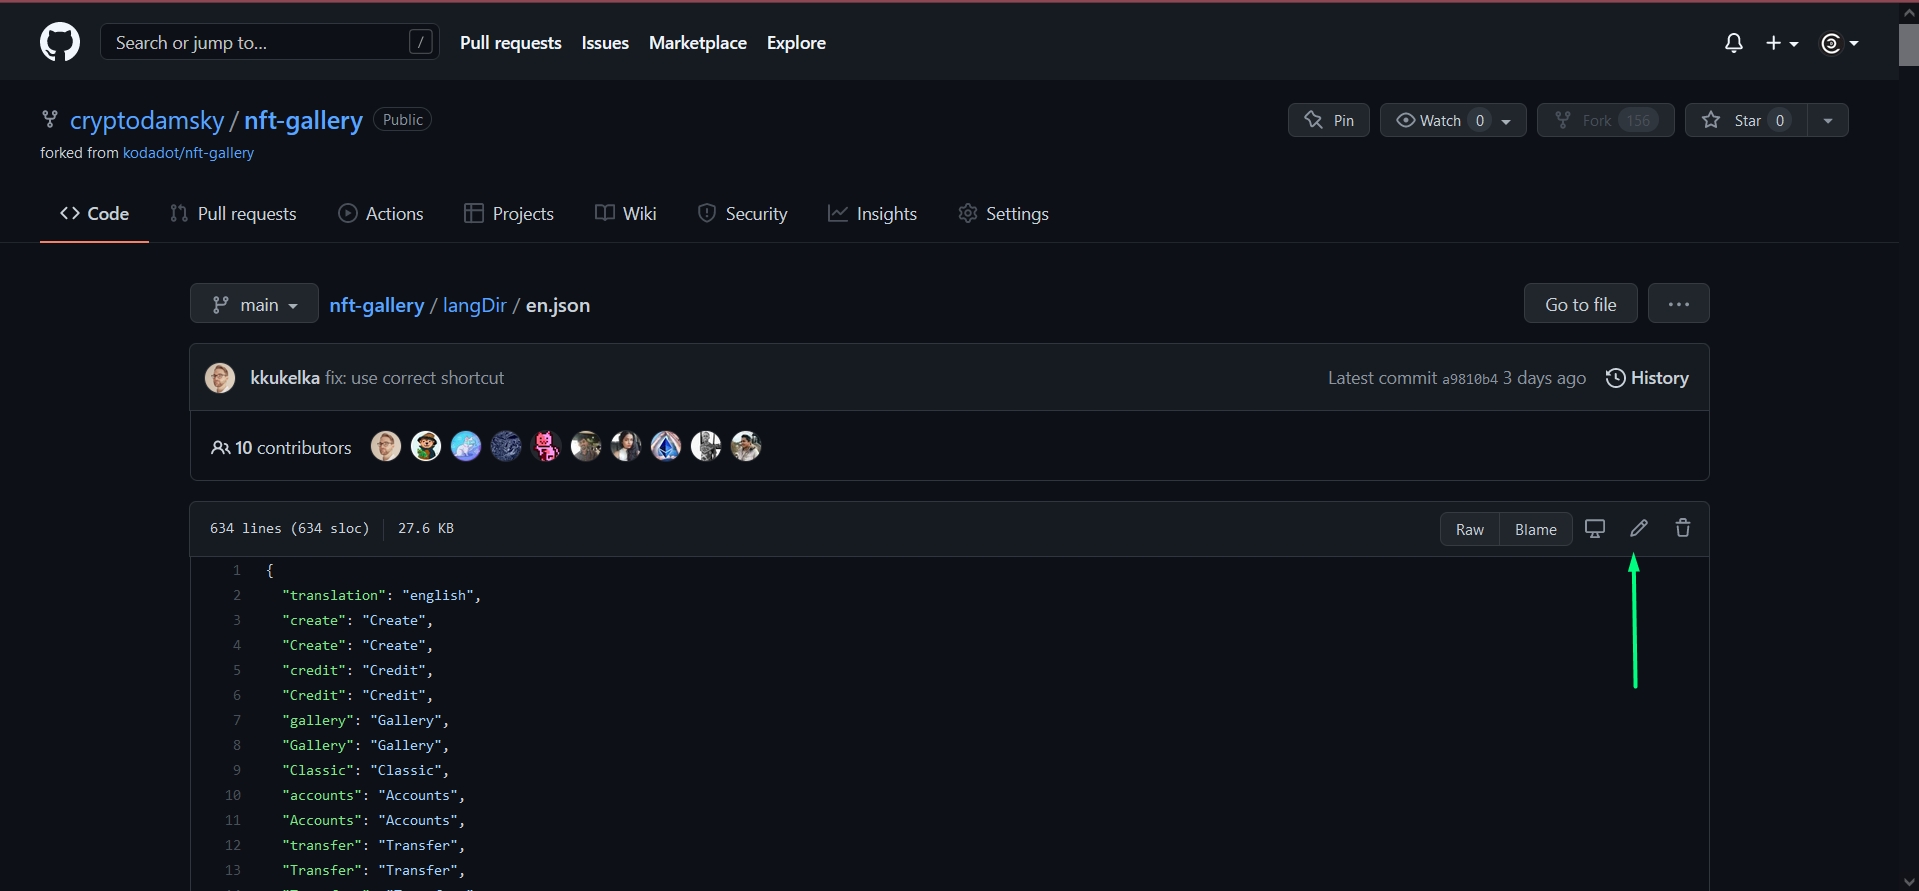Switch to the Actions tab

tap(381, 214)
